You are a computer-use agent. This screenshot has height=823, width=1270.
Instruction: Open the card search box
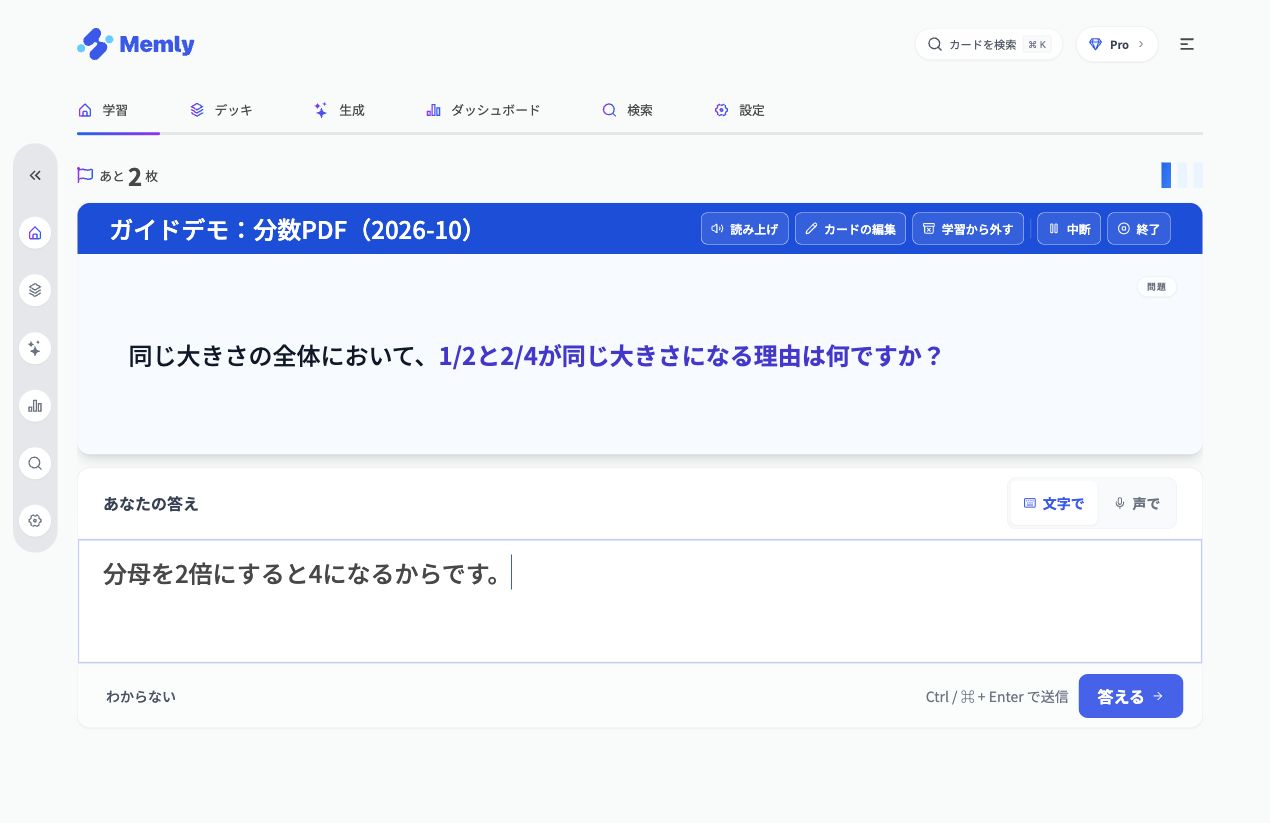point(989,44)
